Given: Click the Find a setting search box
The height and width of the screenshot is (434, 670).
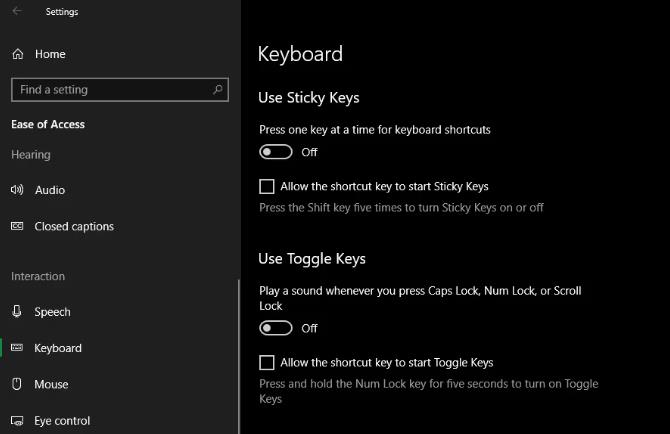Looking at the screenshot, I should click(x=110, y=89).
